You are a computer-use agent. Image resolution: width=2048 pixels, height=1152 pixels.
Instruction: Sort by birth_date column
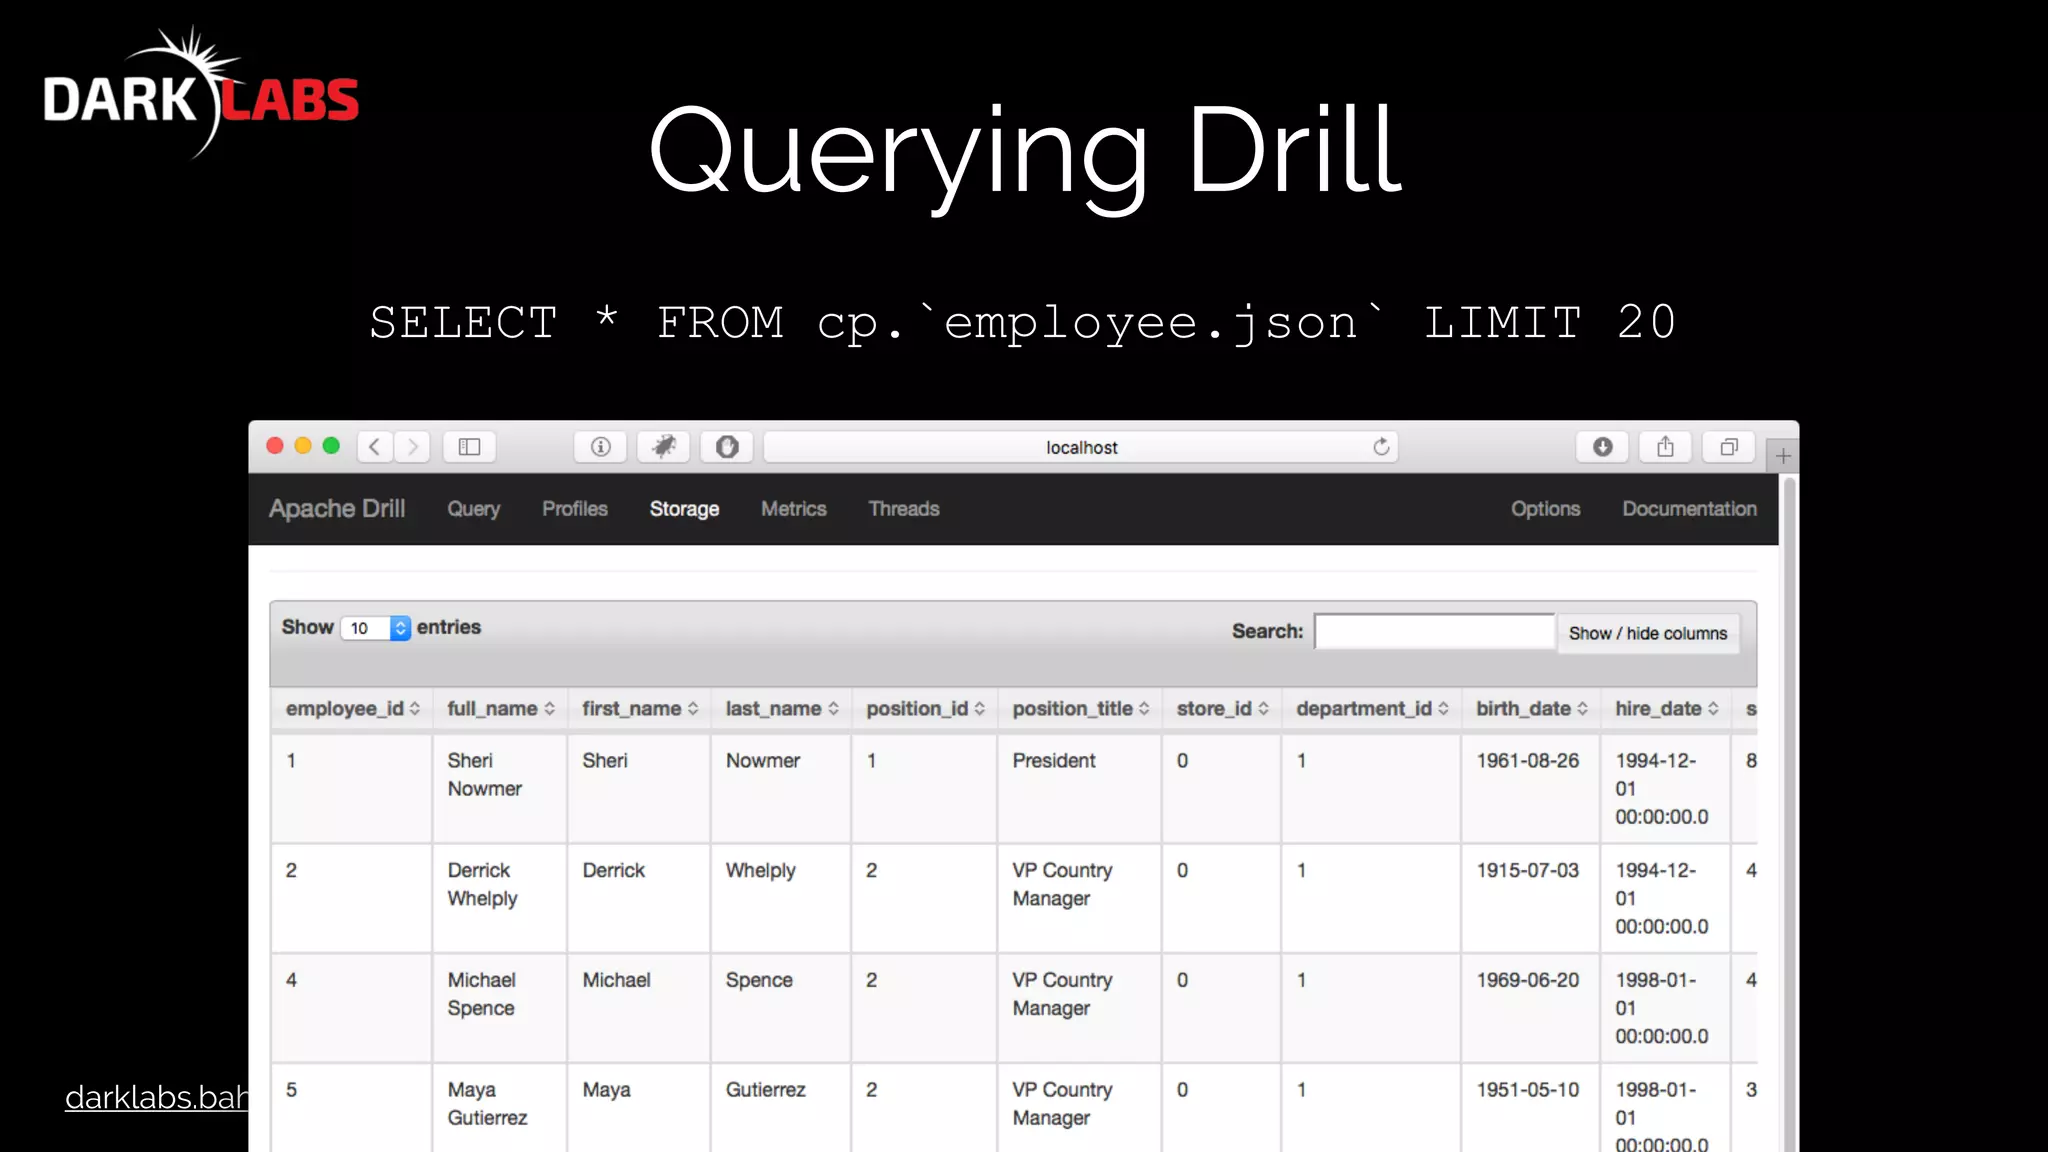pos(1531,709)
